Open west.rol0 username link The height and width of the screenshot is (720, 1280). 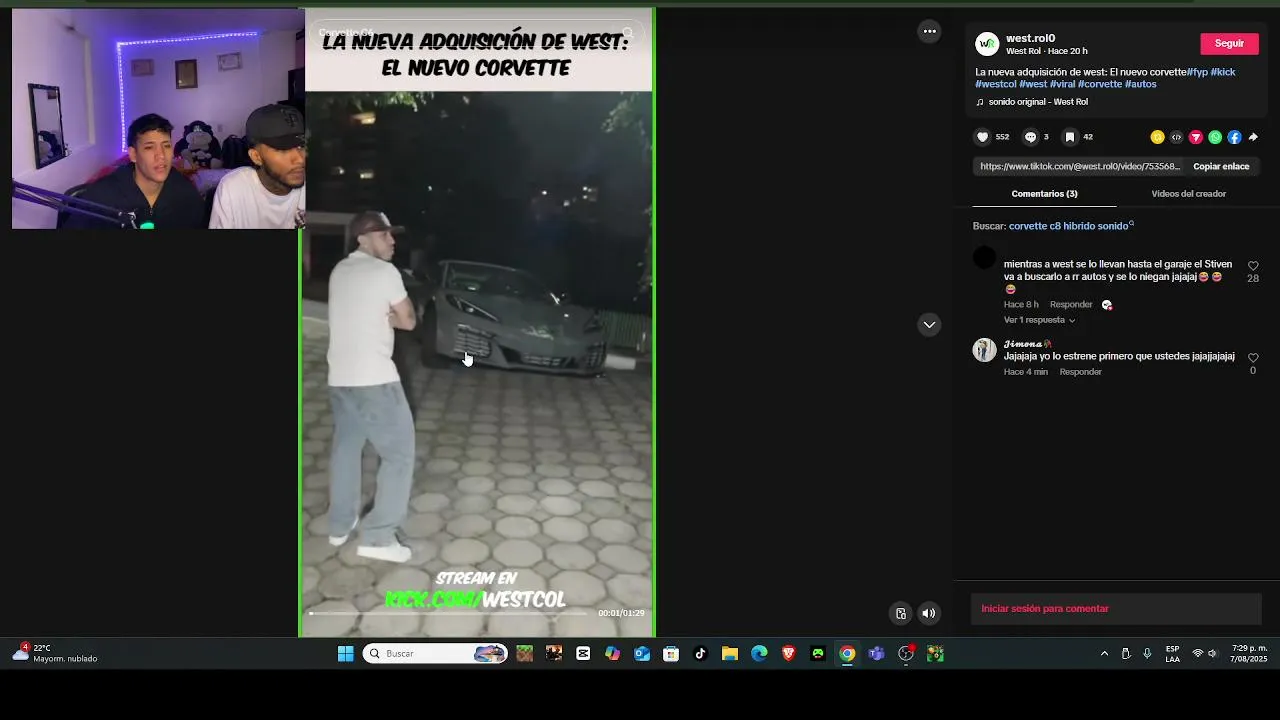[1030, 38]
